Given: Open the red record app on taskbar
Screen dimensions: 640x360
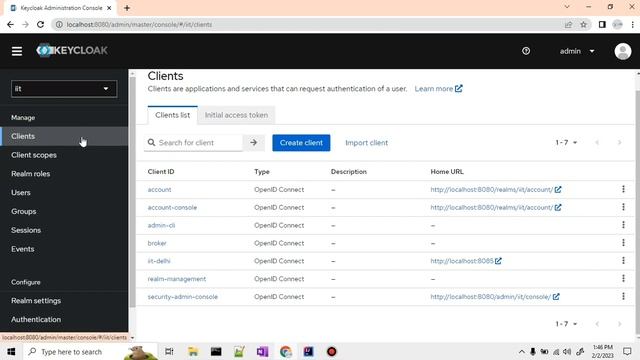Looking at the screenshot, I should tap(331, 351).
